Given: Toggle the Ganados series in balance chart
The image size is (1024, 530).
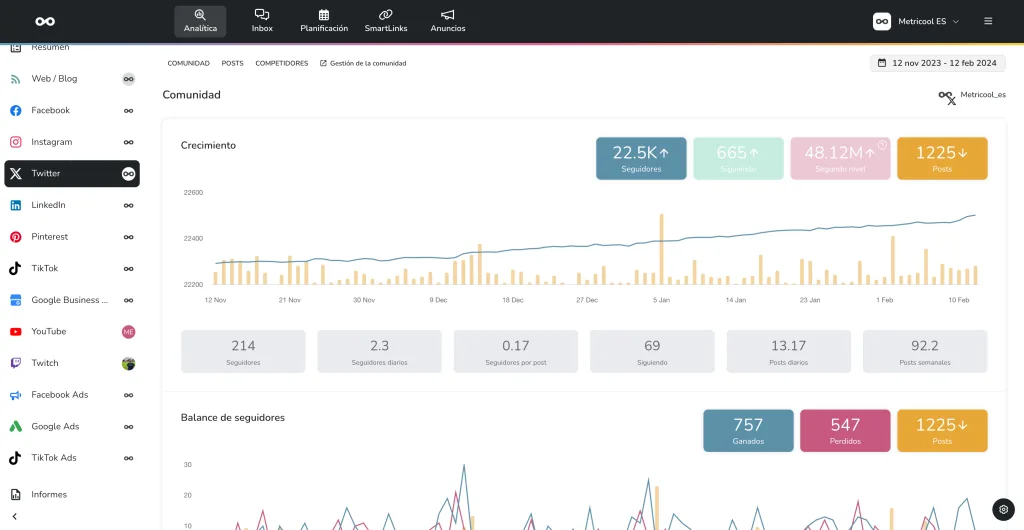Looking at the screenshot, I should pyautogui.click(x=748, y=430).
